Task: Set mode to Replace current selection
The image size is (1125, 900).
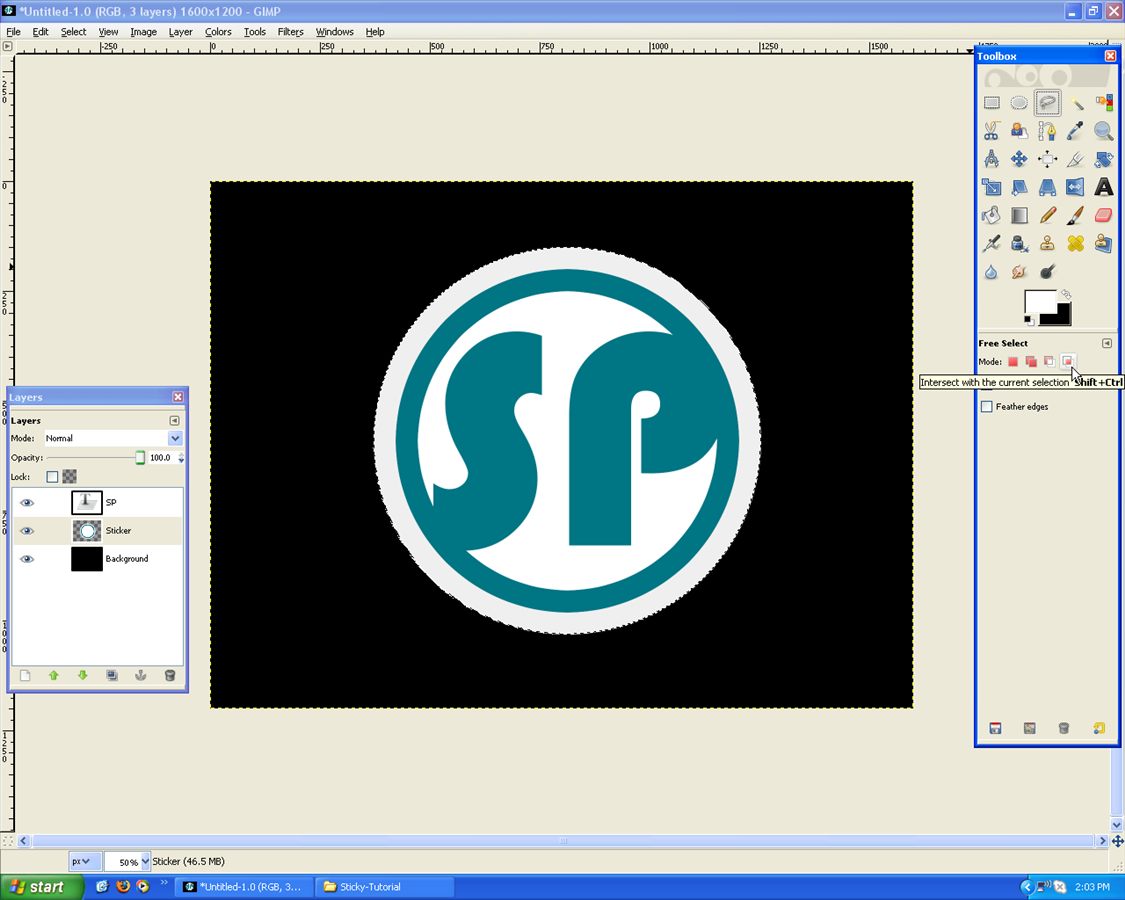Action: click(1013, 362)
